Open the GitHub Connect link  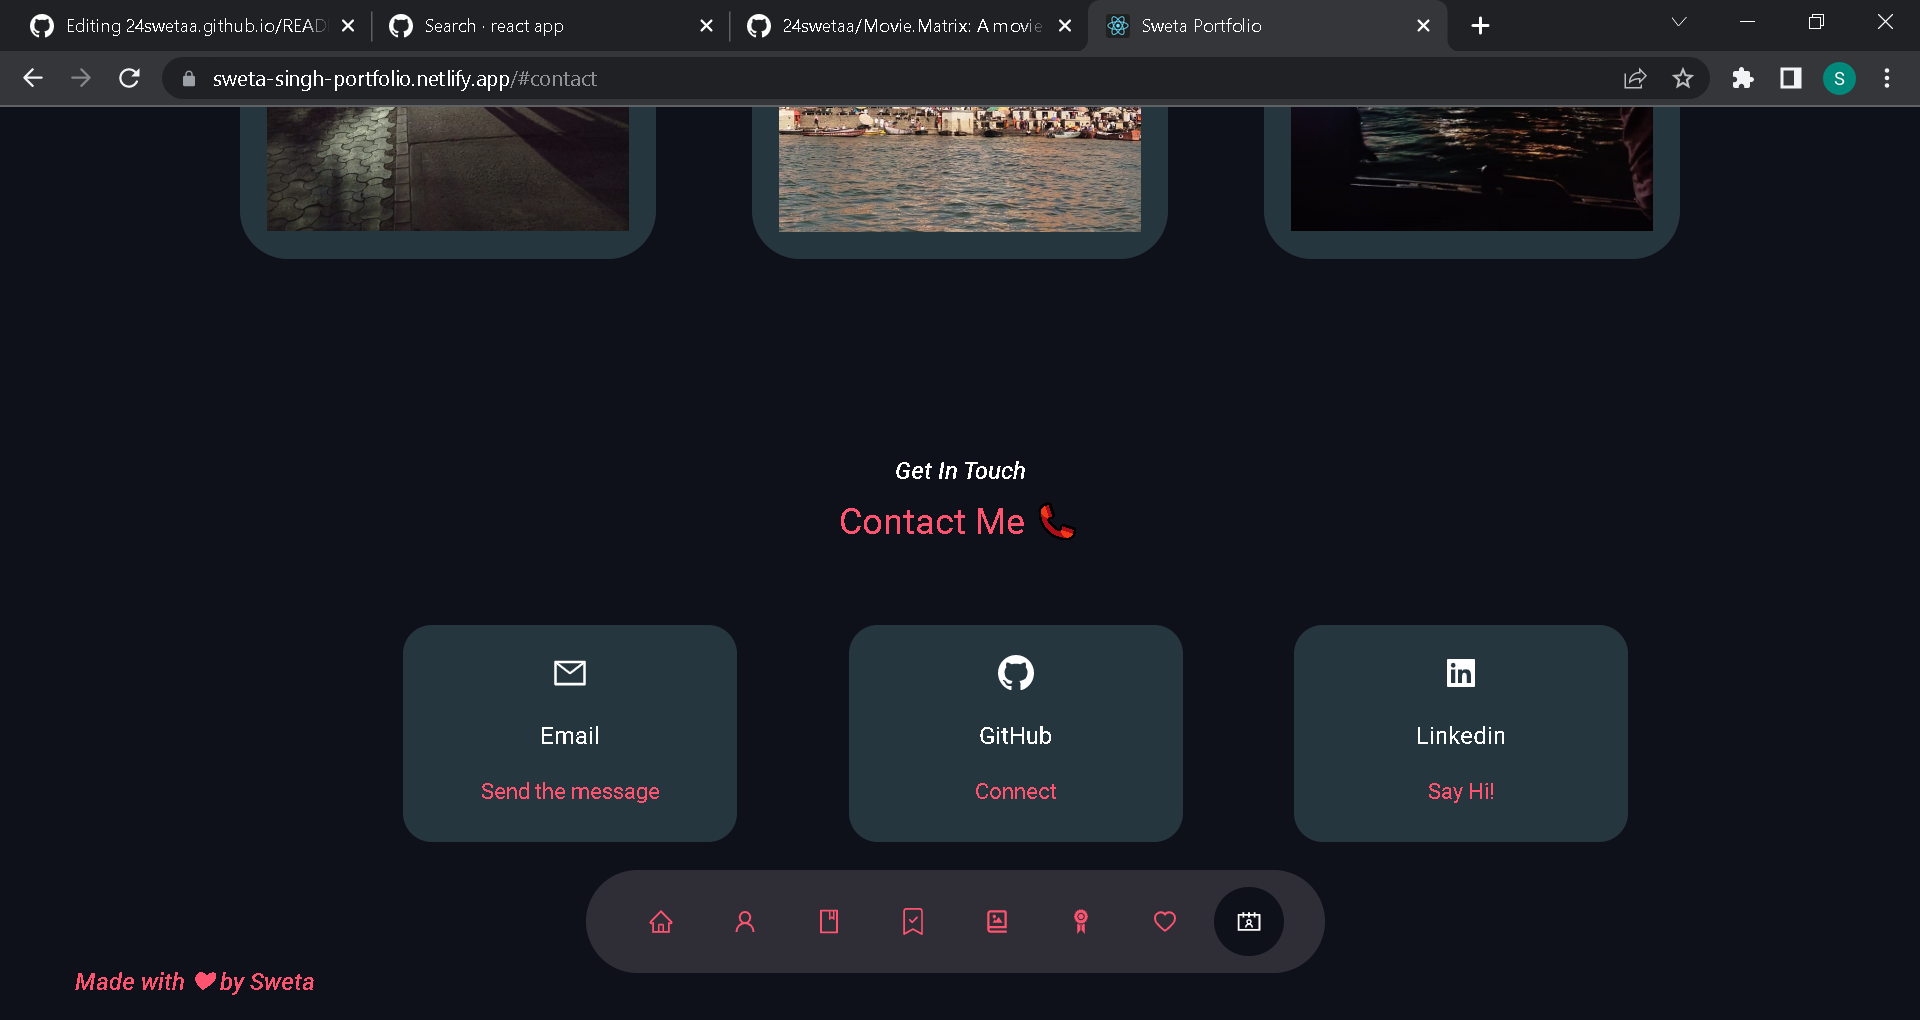click(x=1016, y=791)
